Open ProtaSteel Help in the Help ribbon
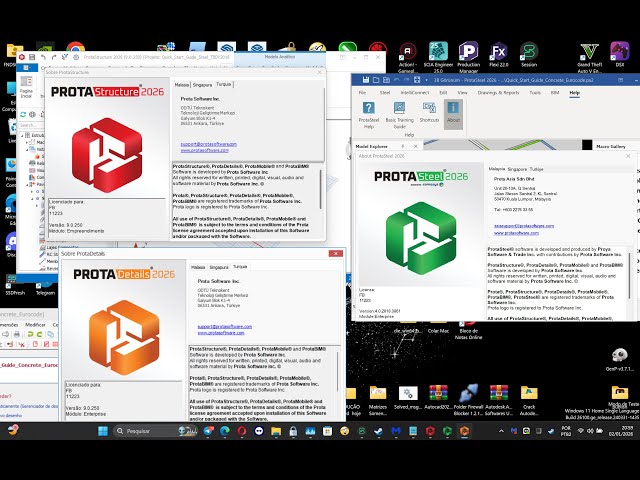Viewport: 640px width, 480px height. [x=369, y=115]
